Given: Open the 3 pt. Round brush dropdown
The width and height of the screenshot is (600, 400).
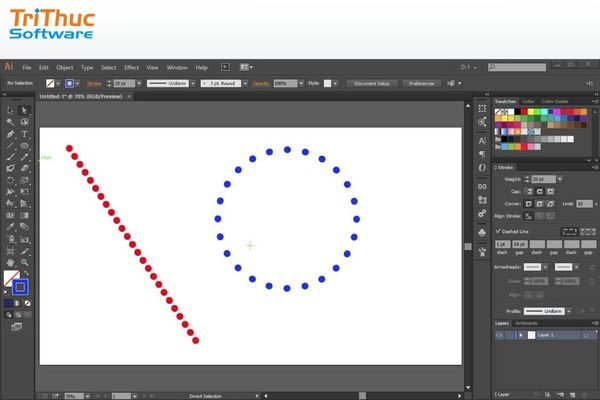Looking at the screenshot, I should (x=245, y=83).
